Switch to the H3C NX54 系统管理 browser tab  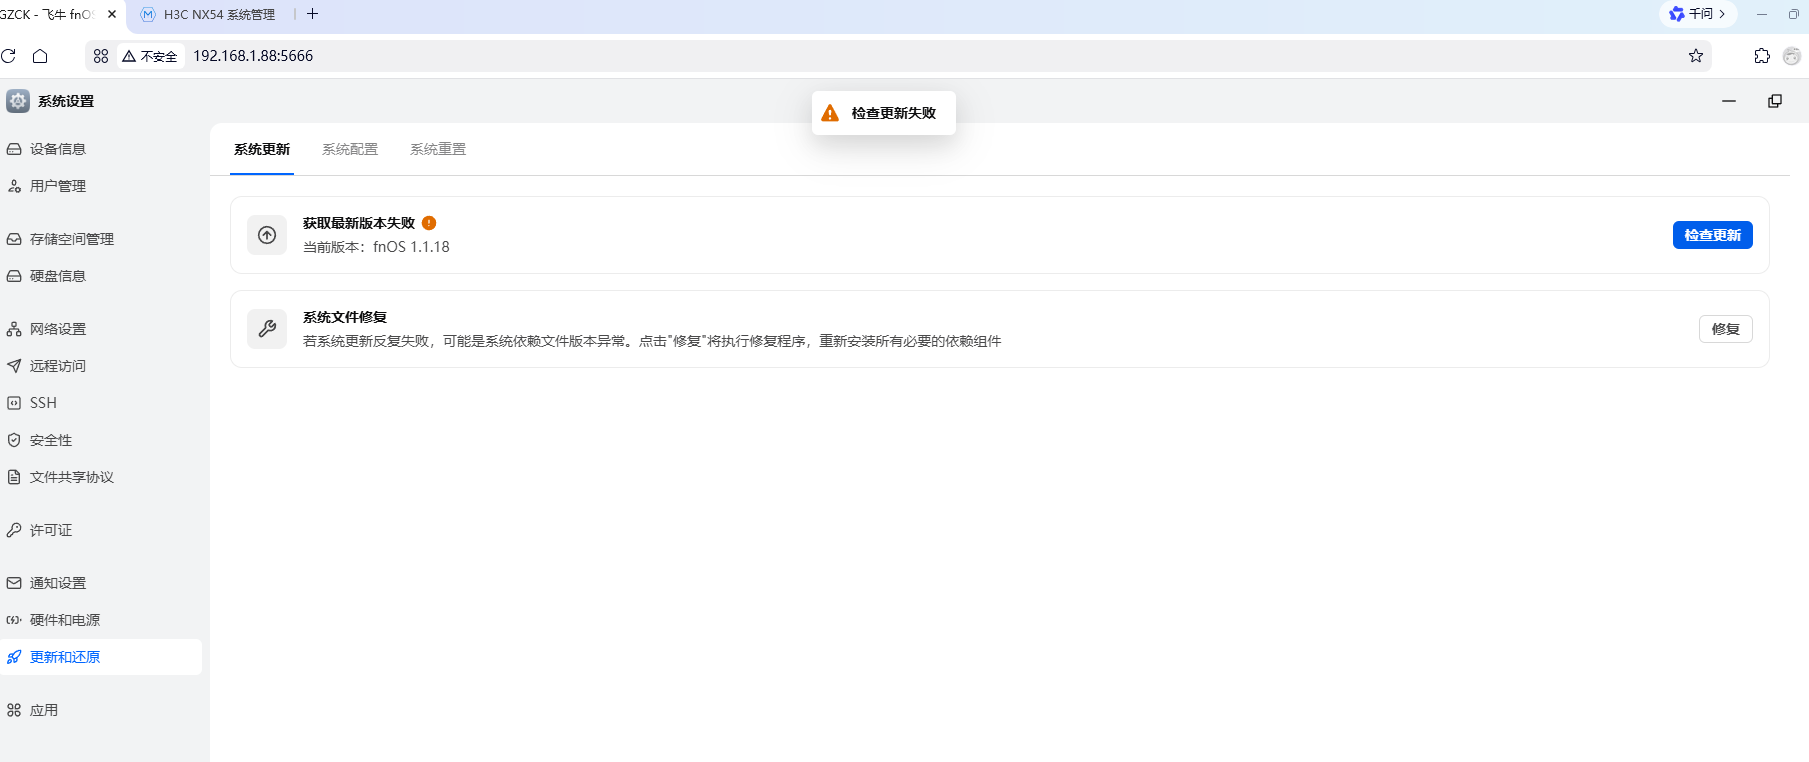click(208, 14)
